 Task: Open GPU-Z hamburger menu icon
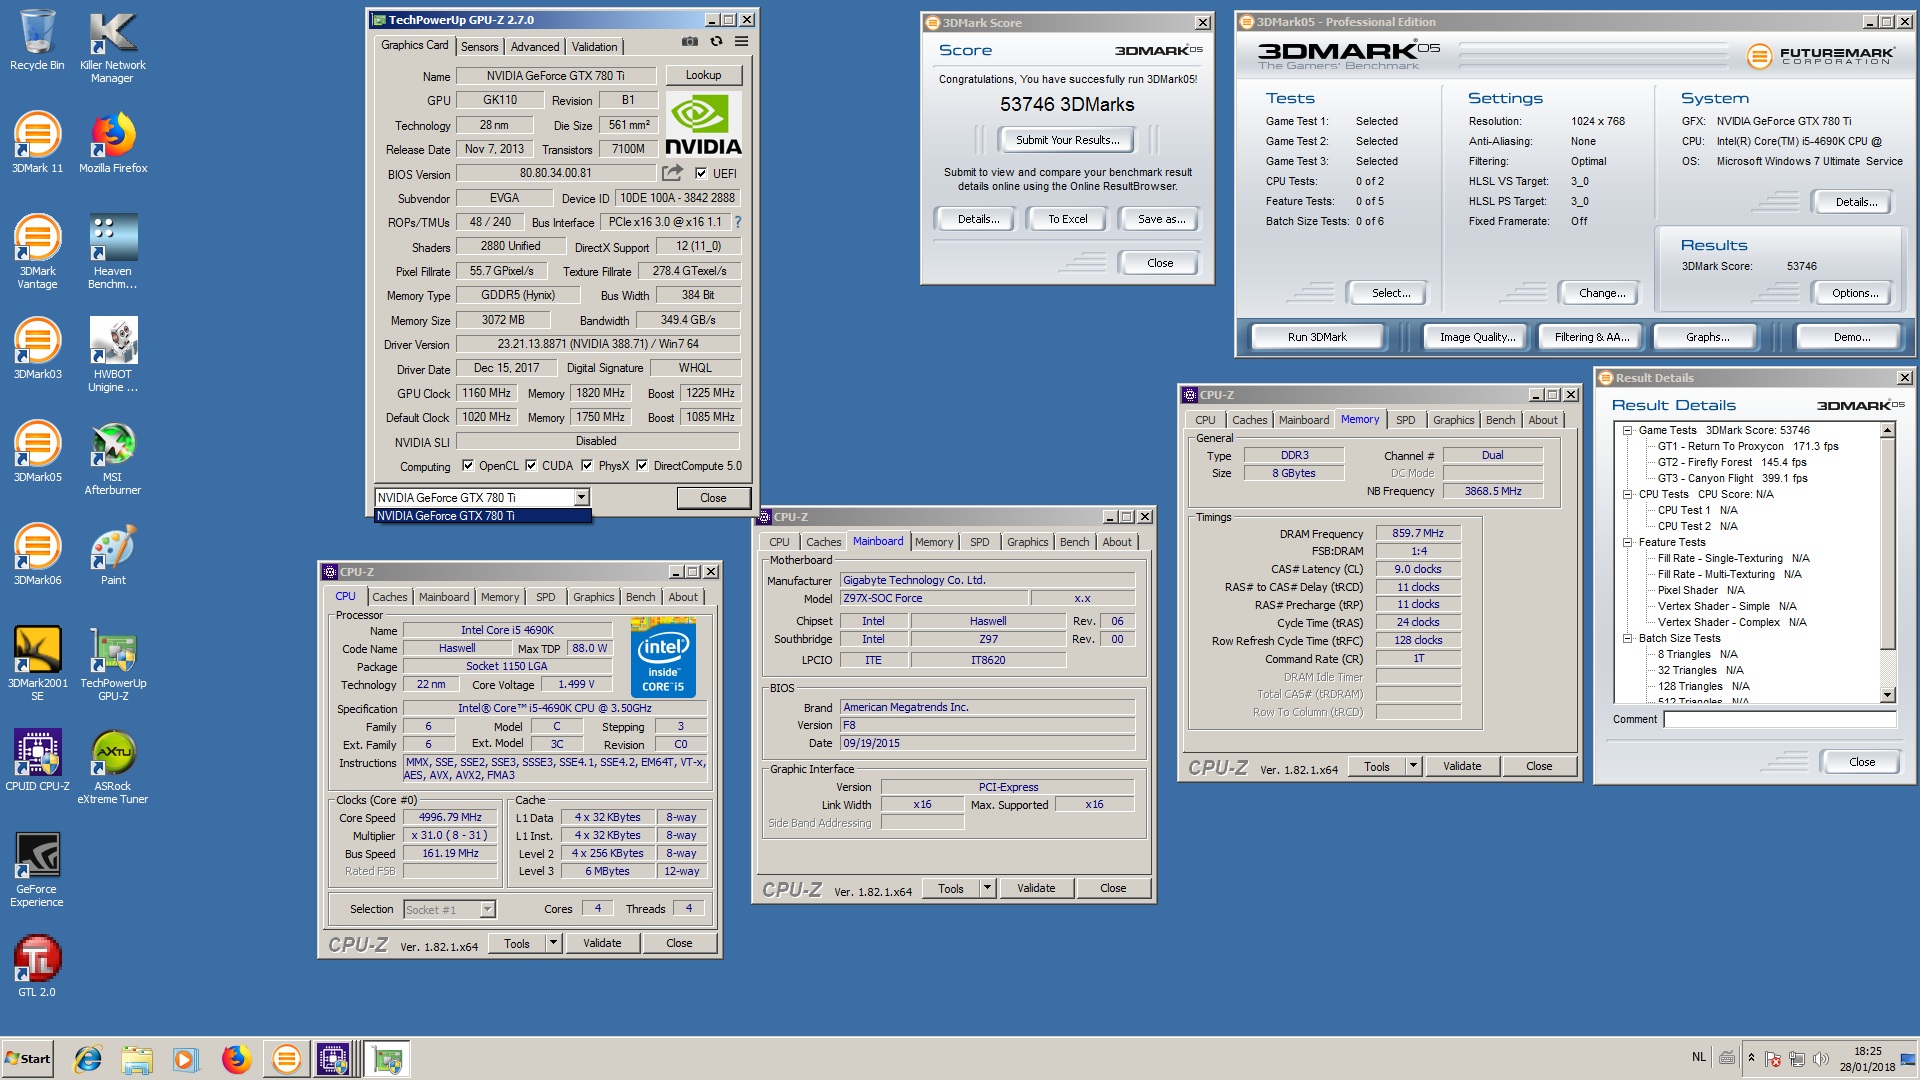pos(741,41)
